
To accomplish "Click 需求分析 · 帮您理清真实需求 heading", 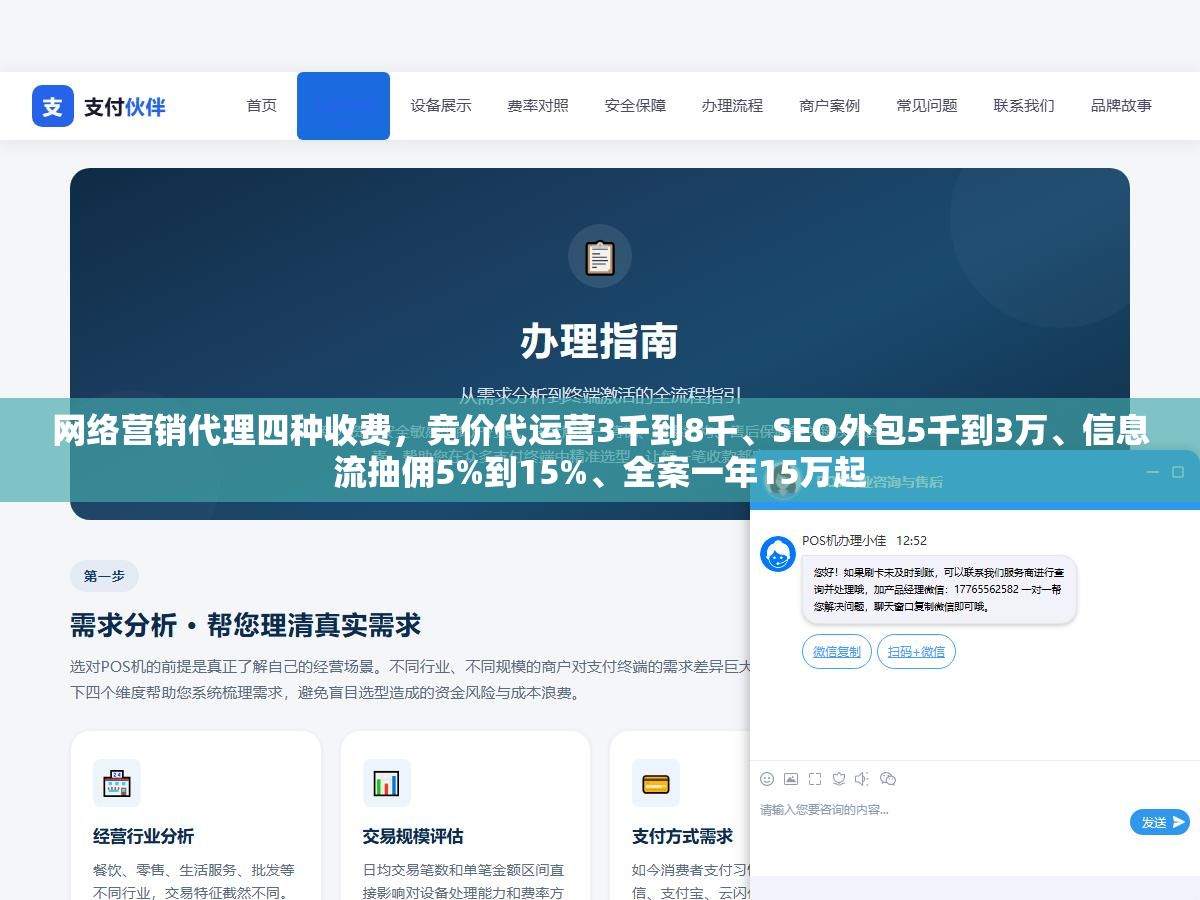I will coord(245,626).
